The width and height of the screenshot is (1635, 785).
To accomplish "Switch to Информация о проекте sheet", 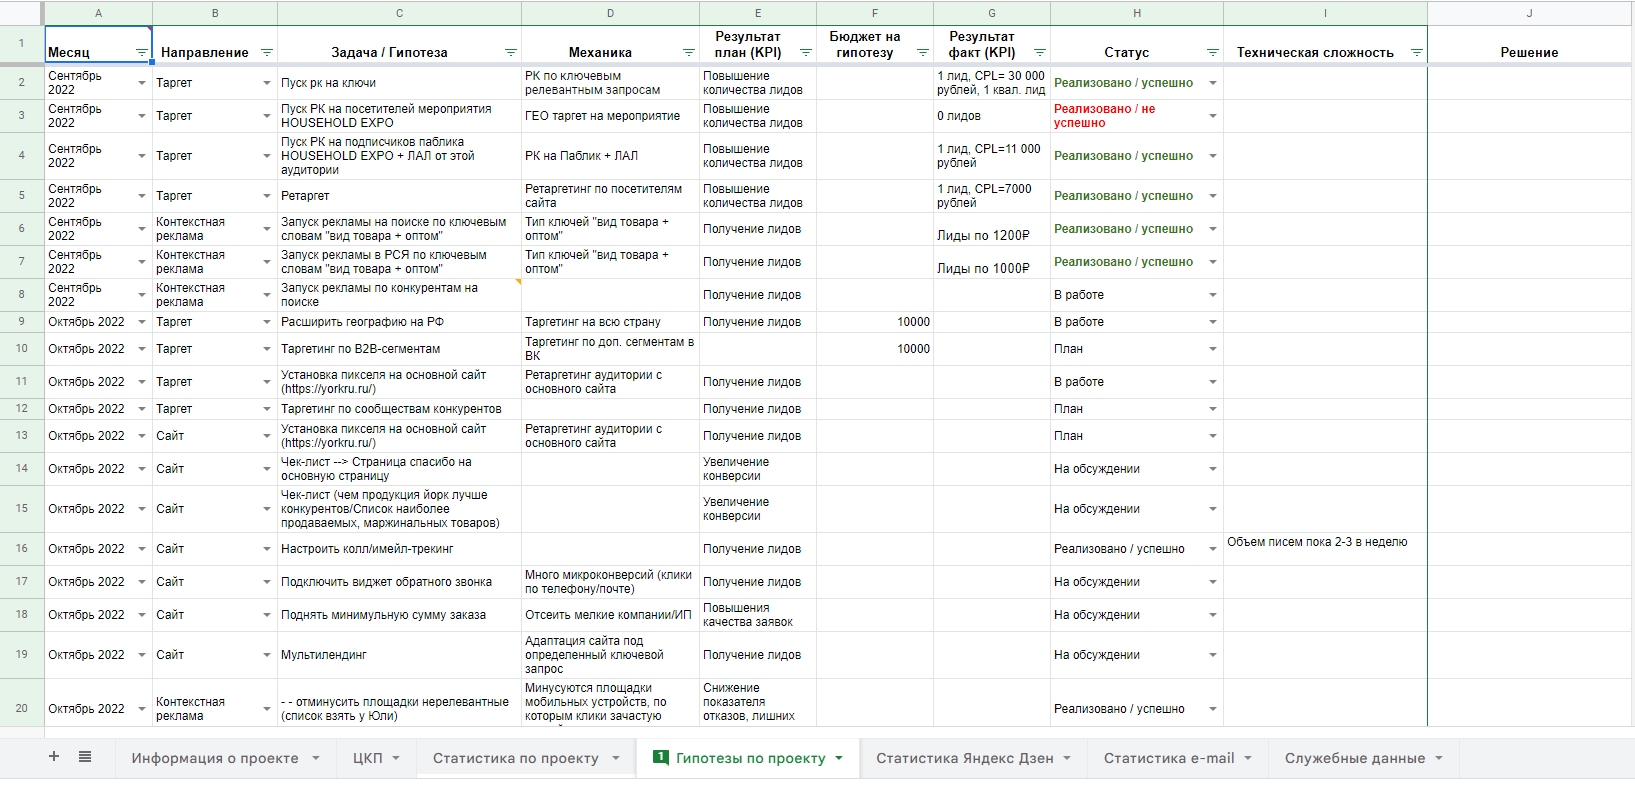I will (215, 758).
